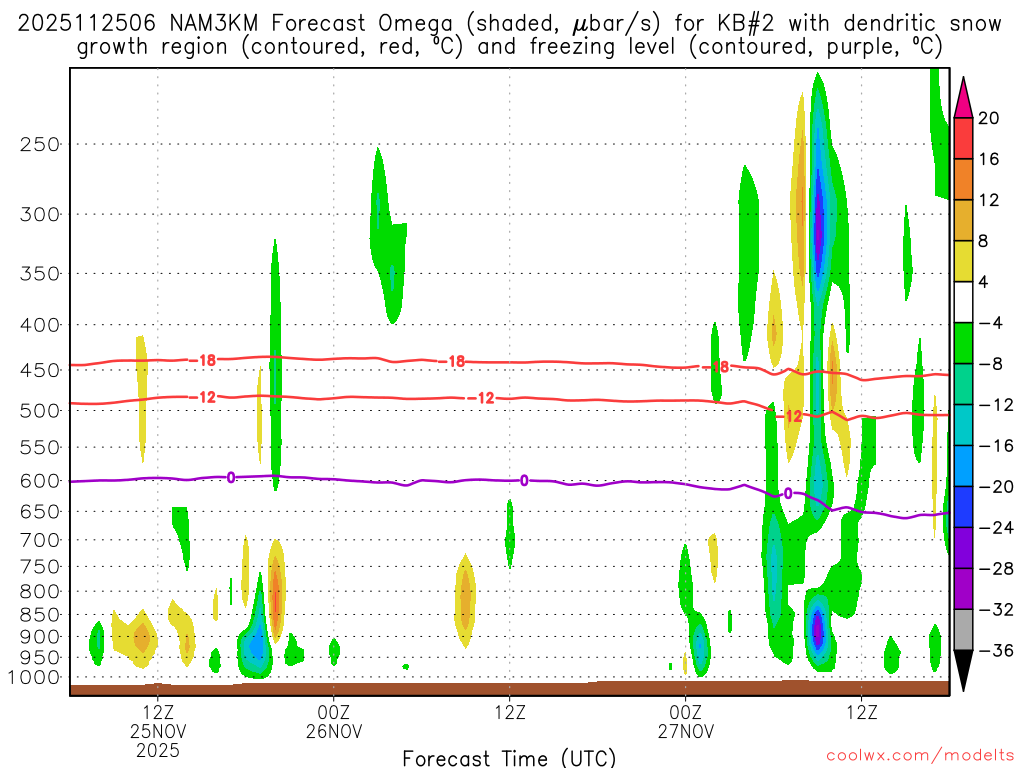Click the 500 pressure level label

pyautogui.click(x=40, y=411)
